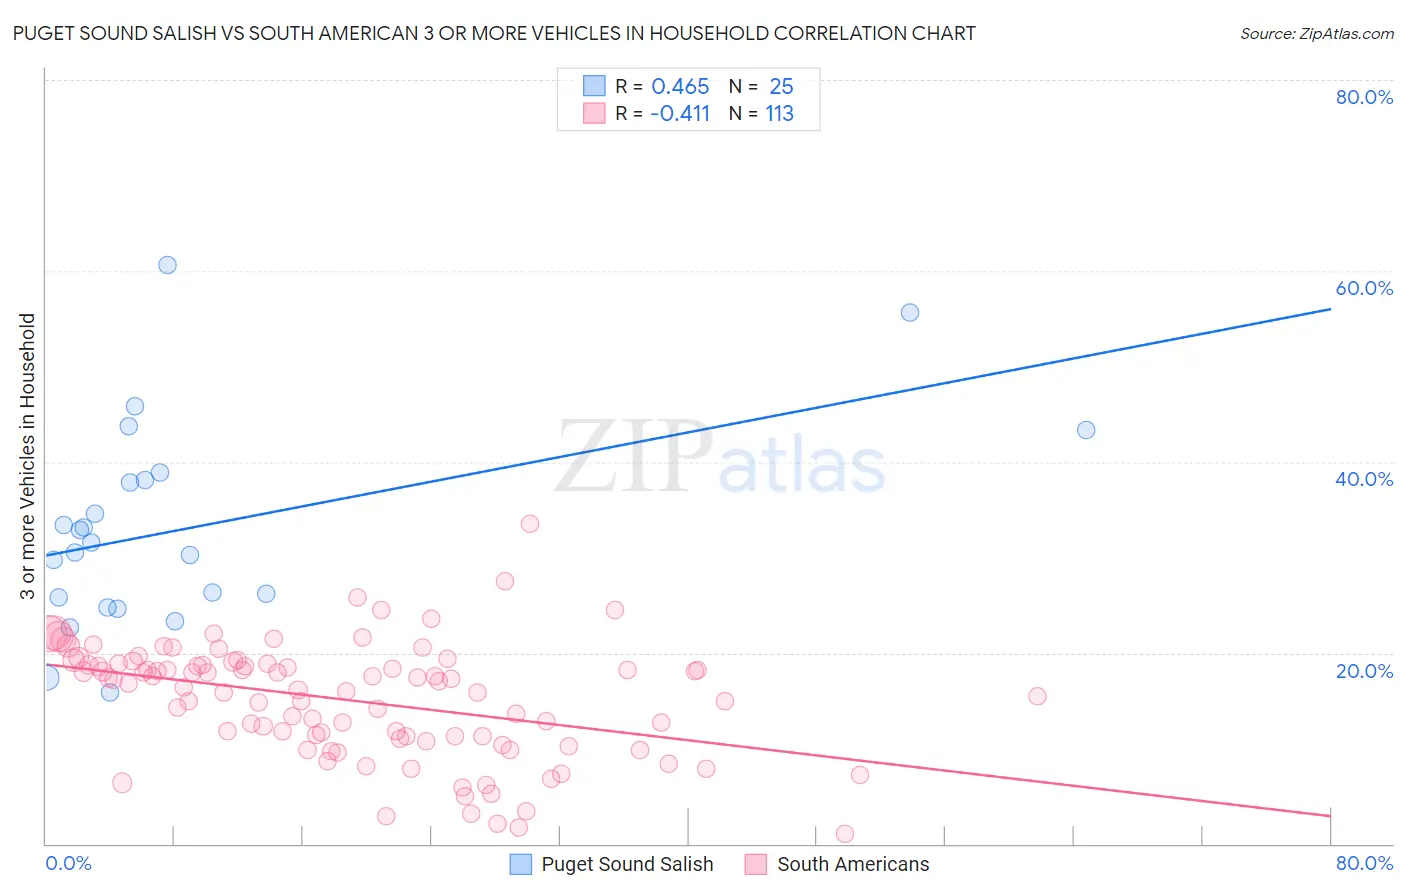Click the ZIPatlas watermark
This screenshot has height=892, width=1406.
720,458
